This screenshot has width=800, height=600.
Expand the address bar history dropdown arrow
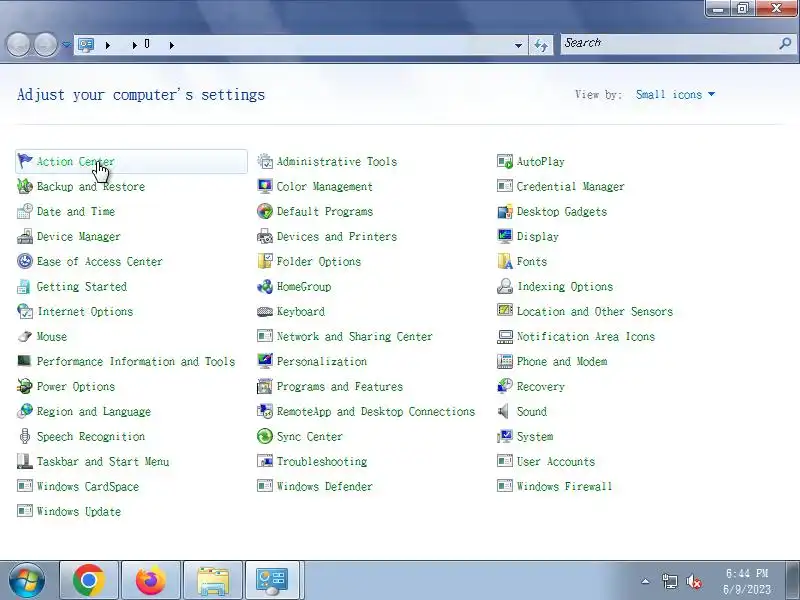pos(518,45)
